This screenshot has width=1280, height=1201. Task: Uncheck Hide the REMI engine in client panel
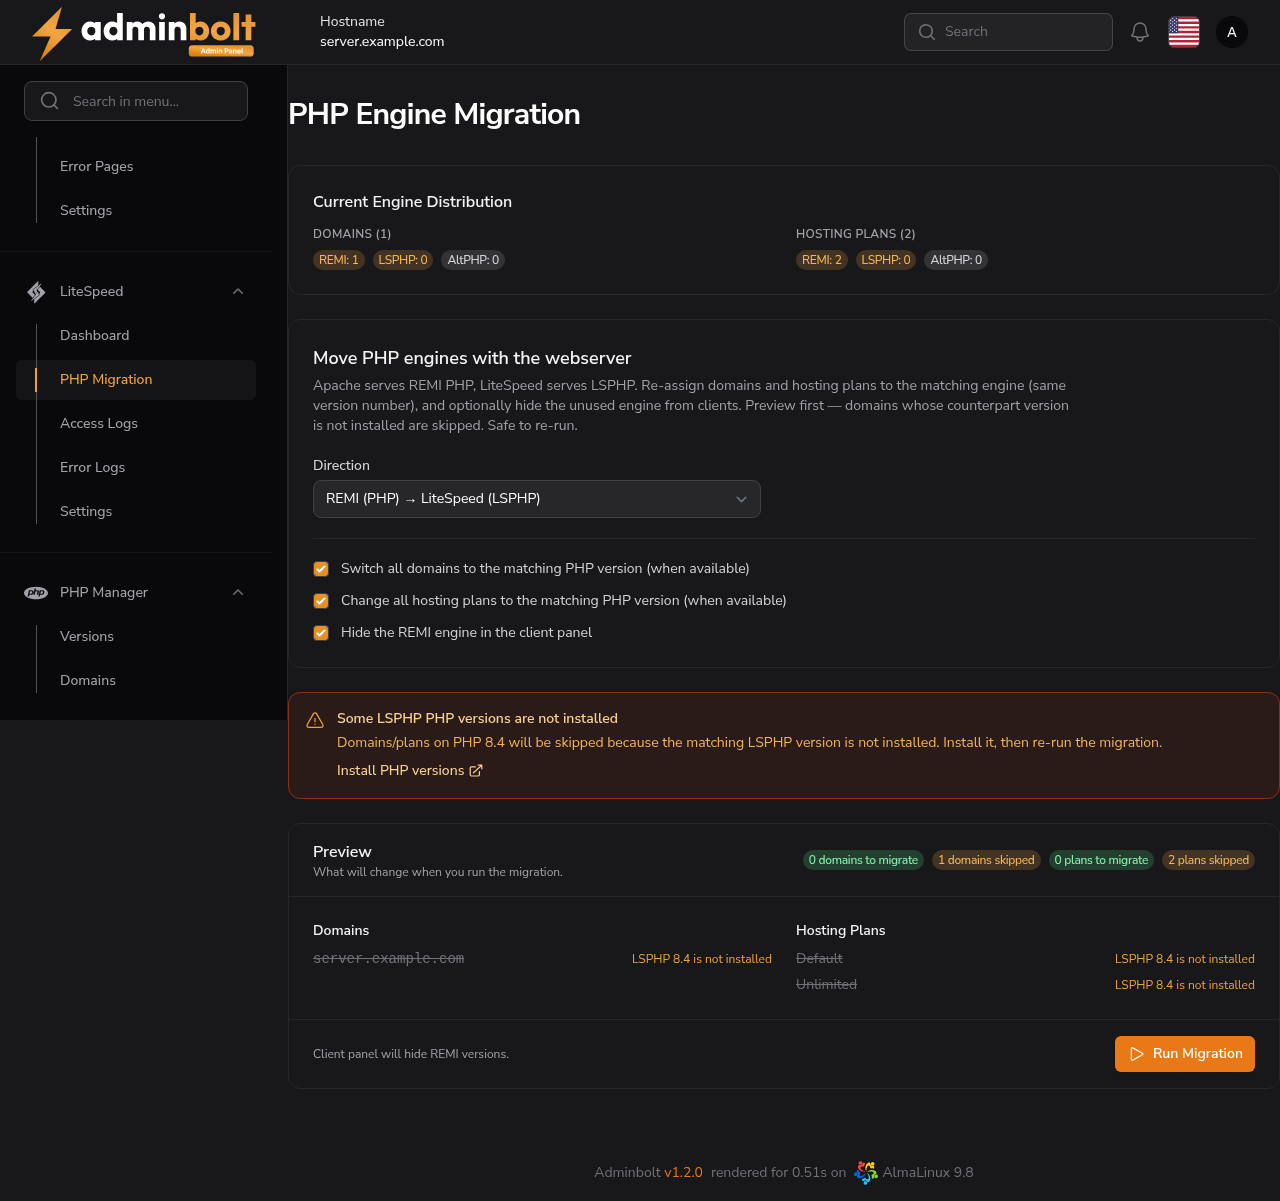click(x=321, y=633)
